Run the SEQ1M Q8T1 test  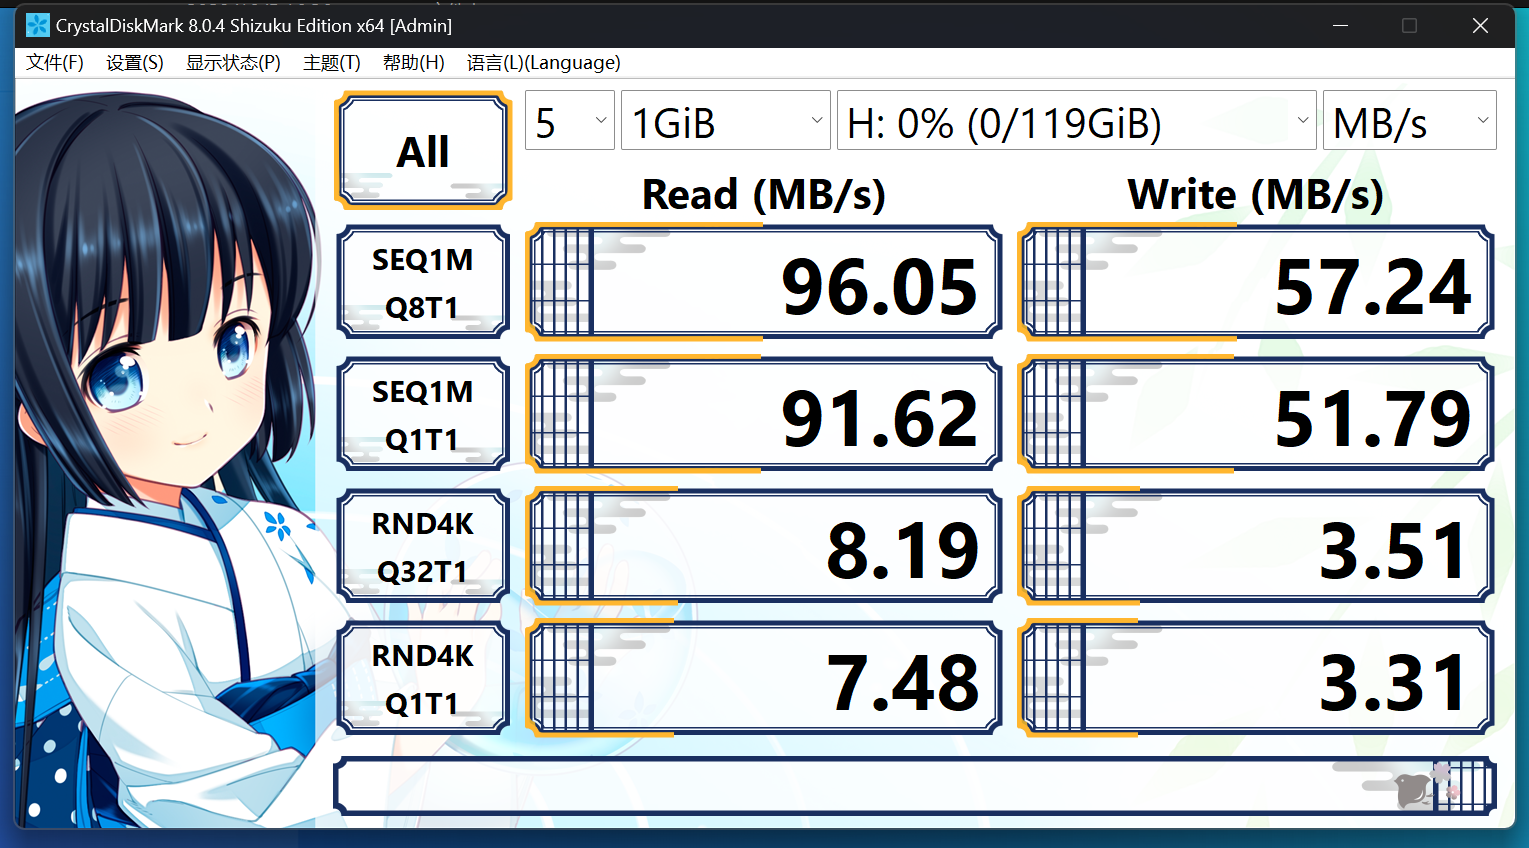pyautogui.click(x=423, y=283)
